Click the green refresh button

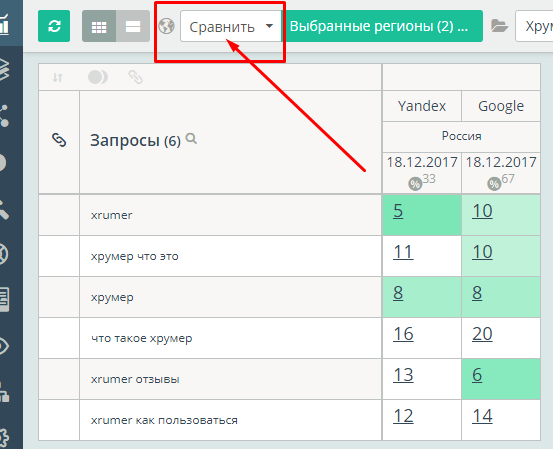(x=54, y=26)
